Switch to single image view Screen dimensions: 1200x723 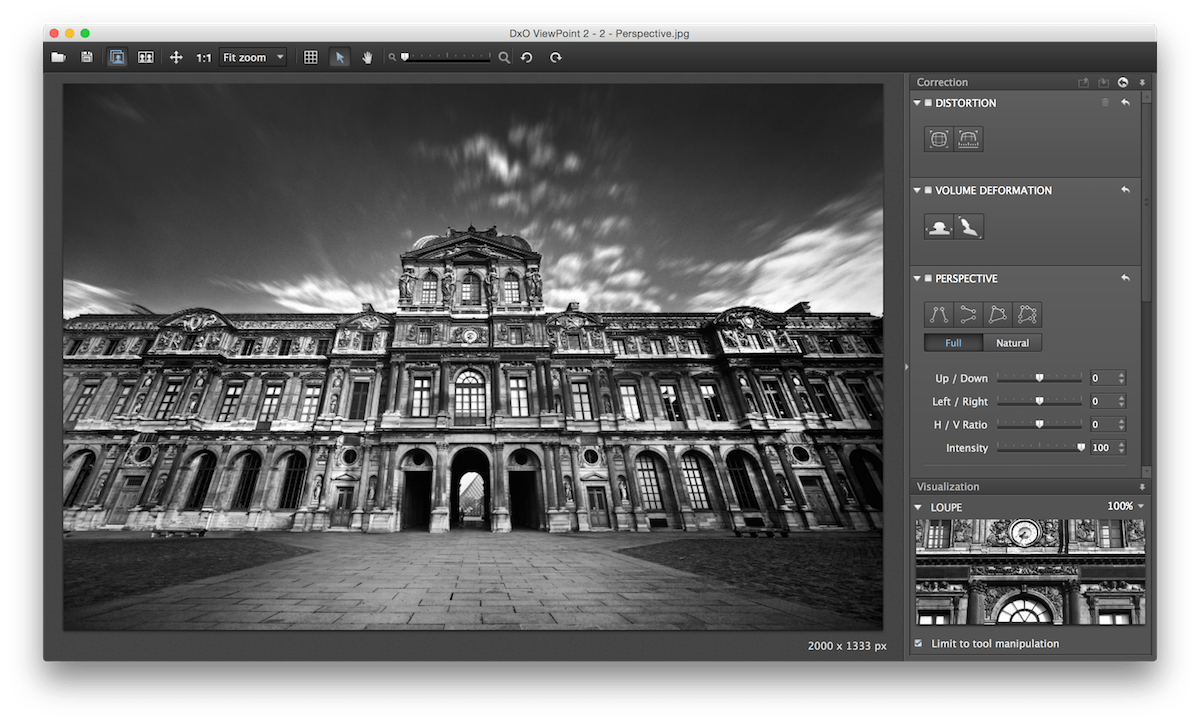(x=117, y=58)
